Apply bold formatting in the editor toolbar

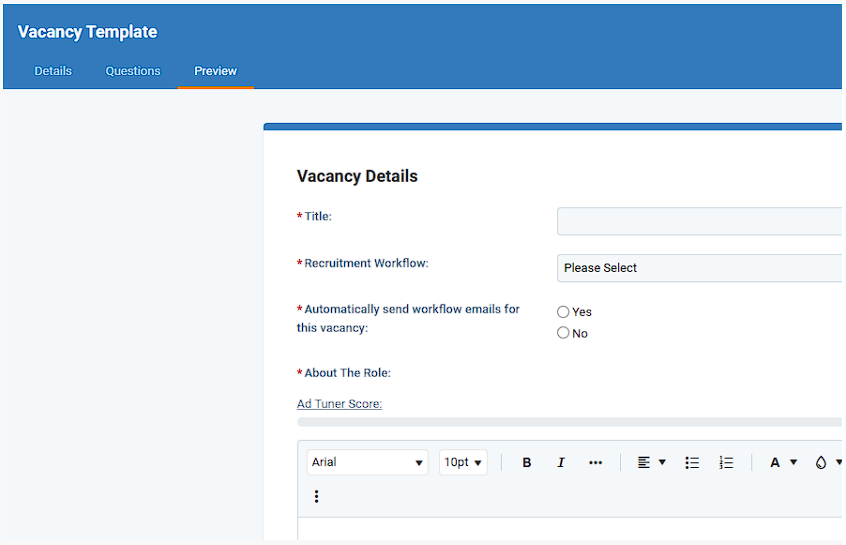(x=527, y=462)
